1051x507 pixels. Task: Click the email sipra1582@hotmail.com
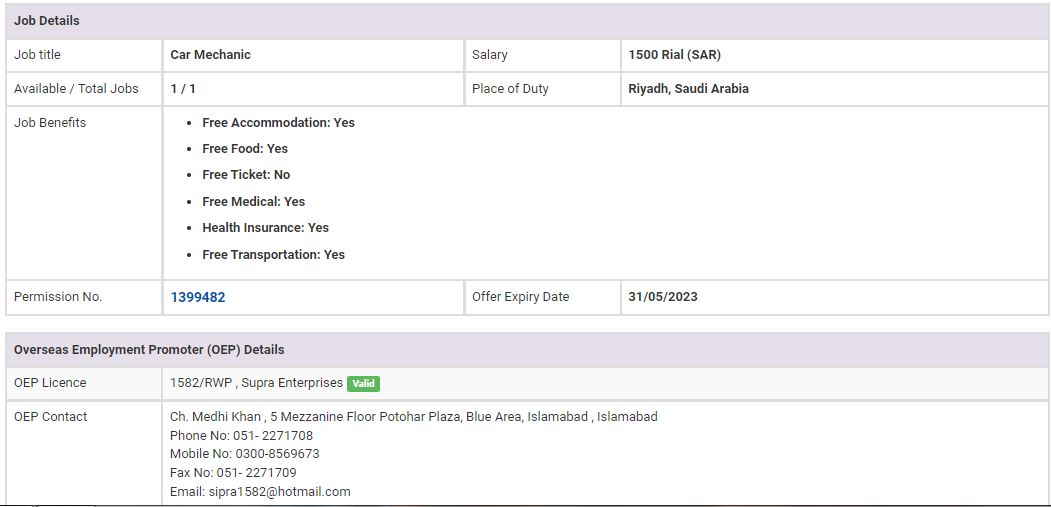coord(260,491)
